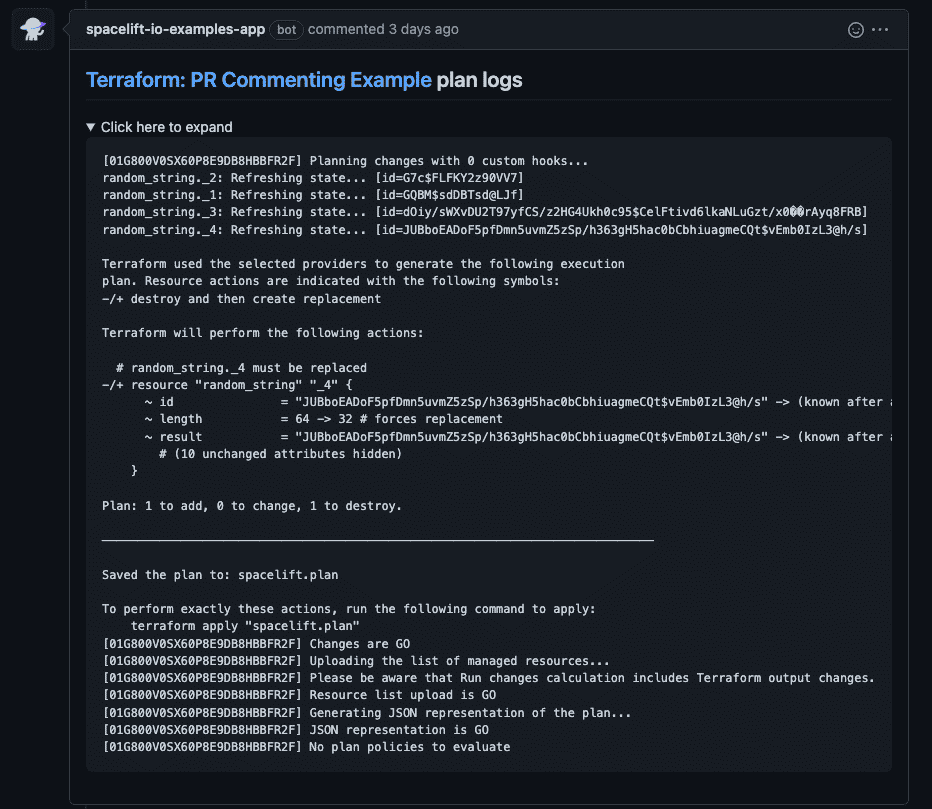Add a reaction with the smiley icon
The width and height of the screenshot is (932, 809).
pyautogui.click(x=855, y=30)
